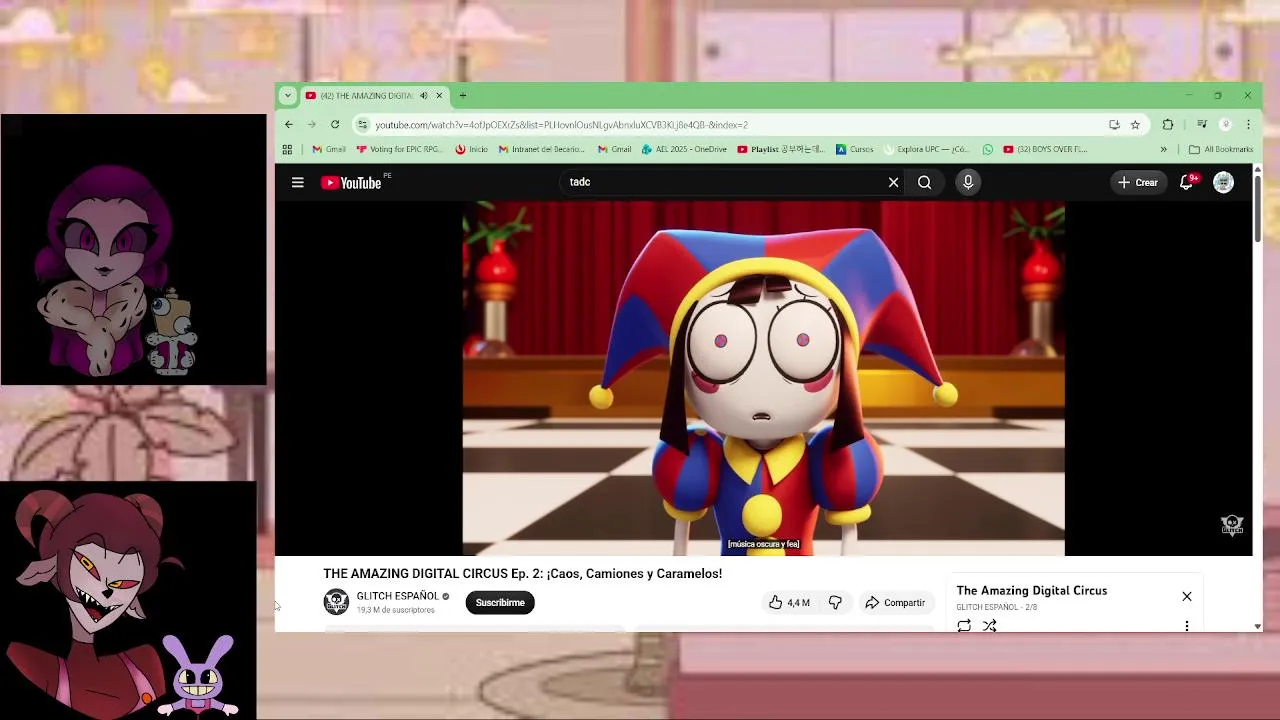Image resolution: width=1280 pixels, height=720 pixels.
Task: Expand hidden bookmarks with double chevron
Action: coord(1163,149)
